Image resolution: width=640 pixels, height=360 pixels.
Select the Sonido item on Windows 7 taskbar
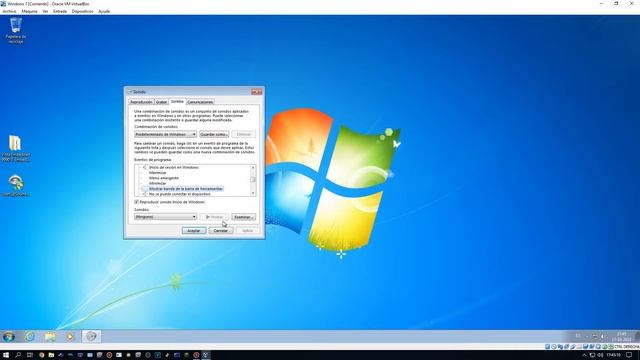[91, 336]
